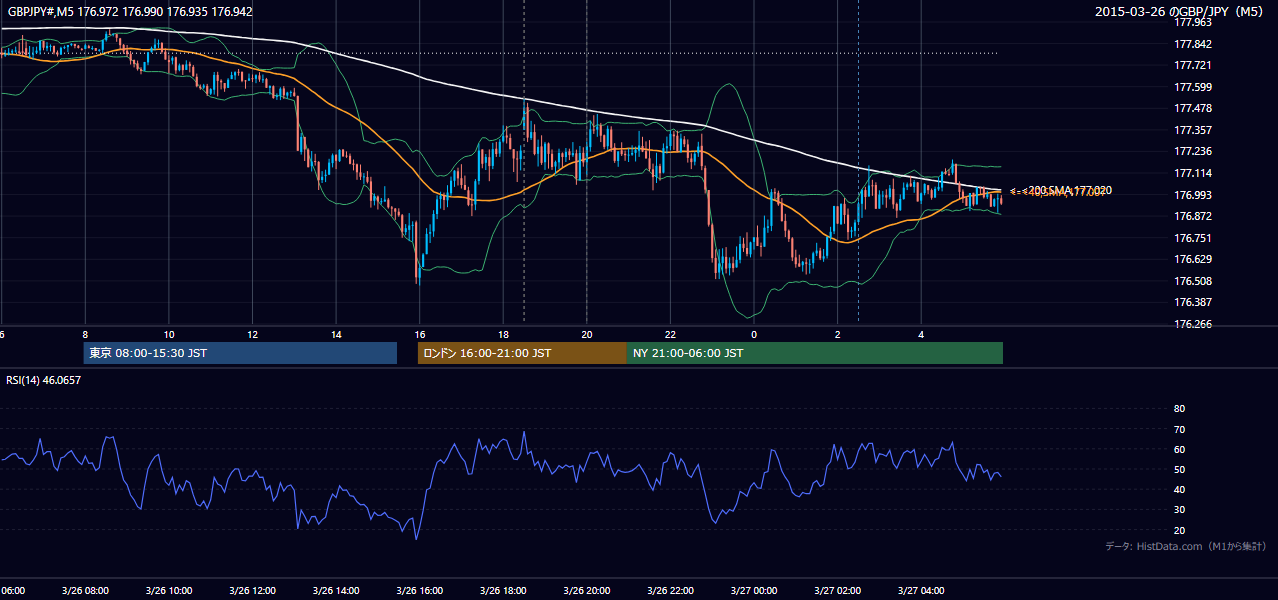The width and height of the screenshot is (1278, 600).
Task: Click price scale value 177.114
Action: click(1192, 173)
